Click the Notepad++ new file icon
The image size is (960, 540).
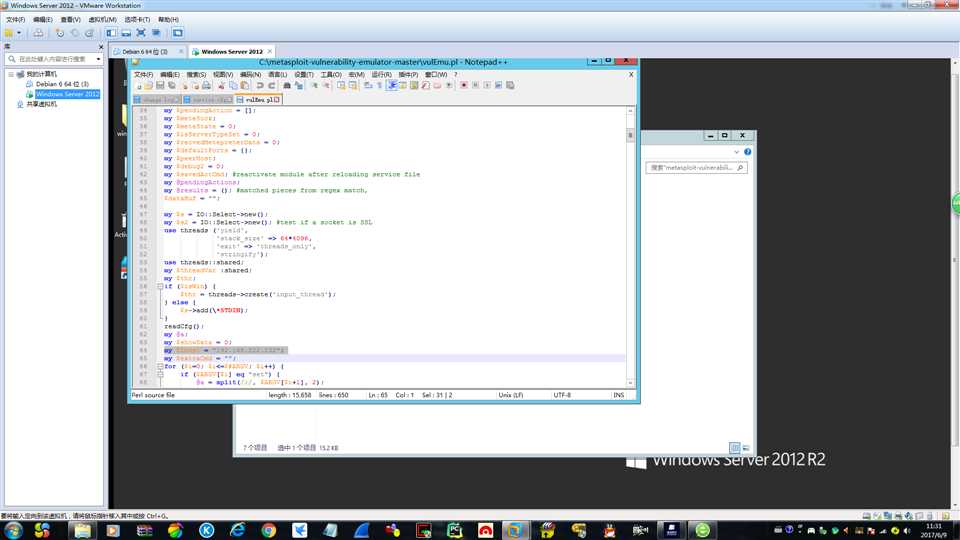139,85
